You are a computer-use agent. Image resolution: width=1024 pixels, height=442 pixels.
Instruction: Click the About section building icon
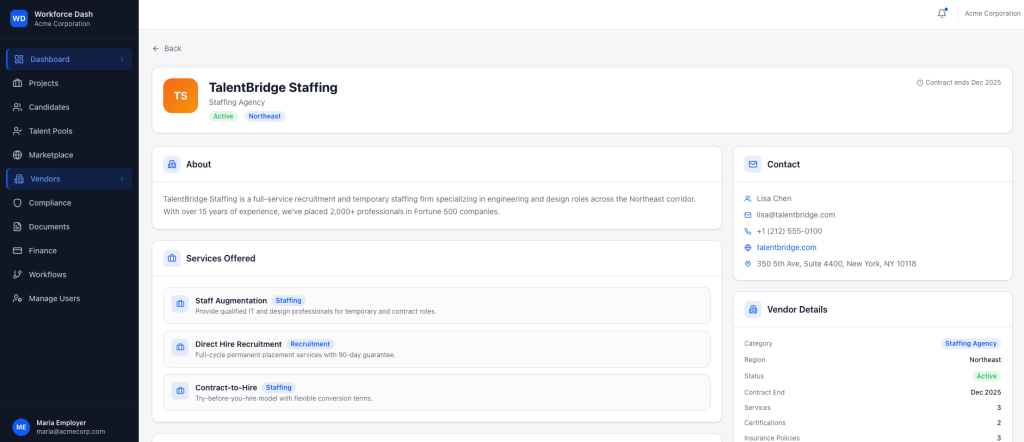pyautogui.click(x=172, y=164)
